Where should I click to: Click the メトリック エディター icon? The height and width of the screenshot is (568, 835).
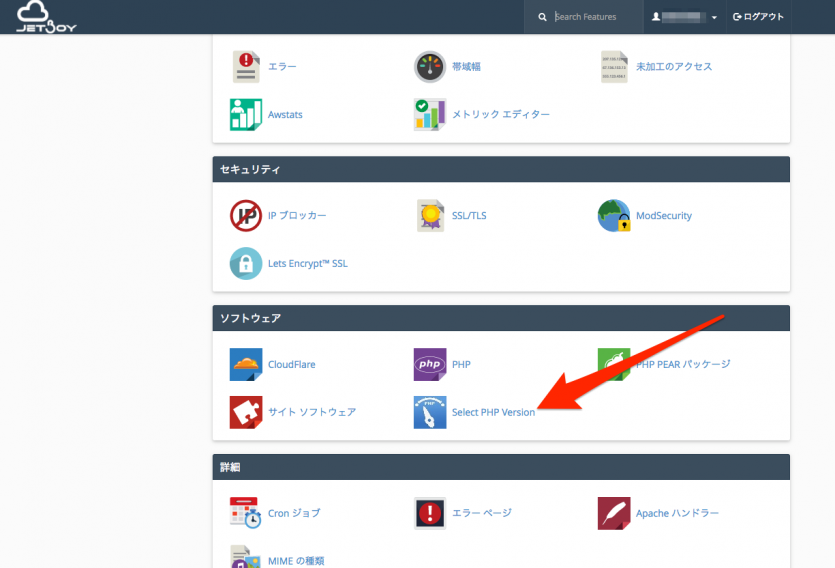coord(430,114)
